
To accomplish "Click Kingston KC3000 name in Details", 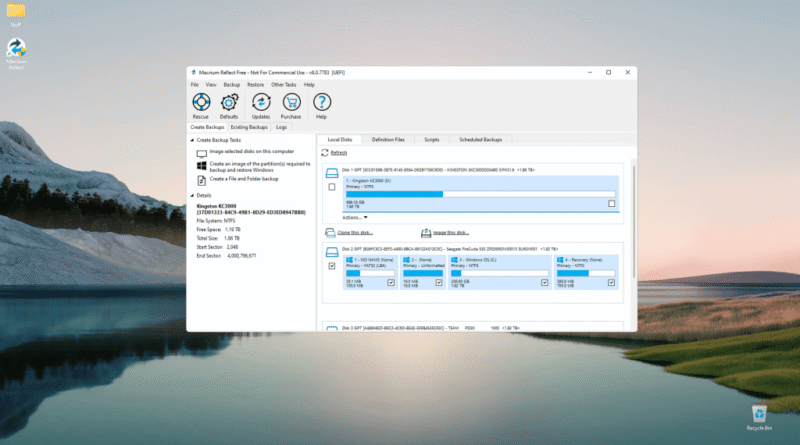I will (216, 206).
